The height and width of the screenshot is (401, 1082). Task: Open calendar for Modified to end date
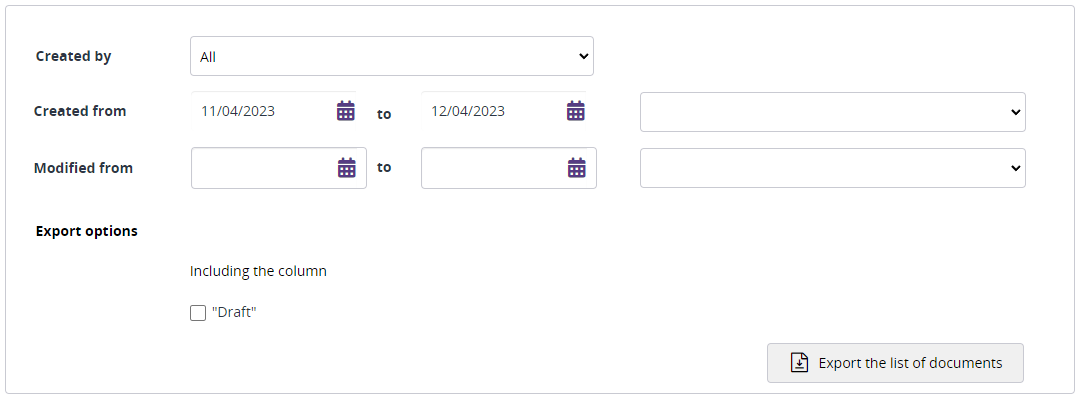pos(577,168)
